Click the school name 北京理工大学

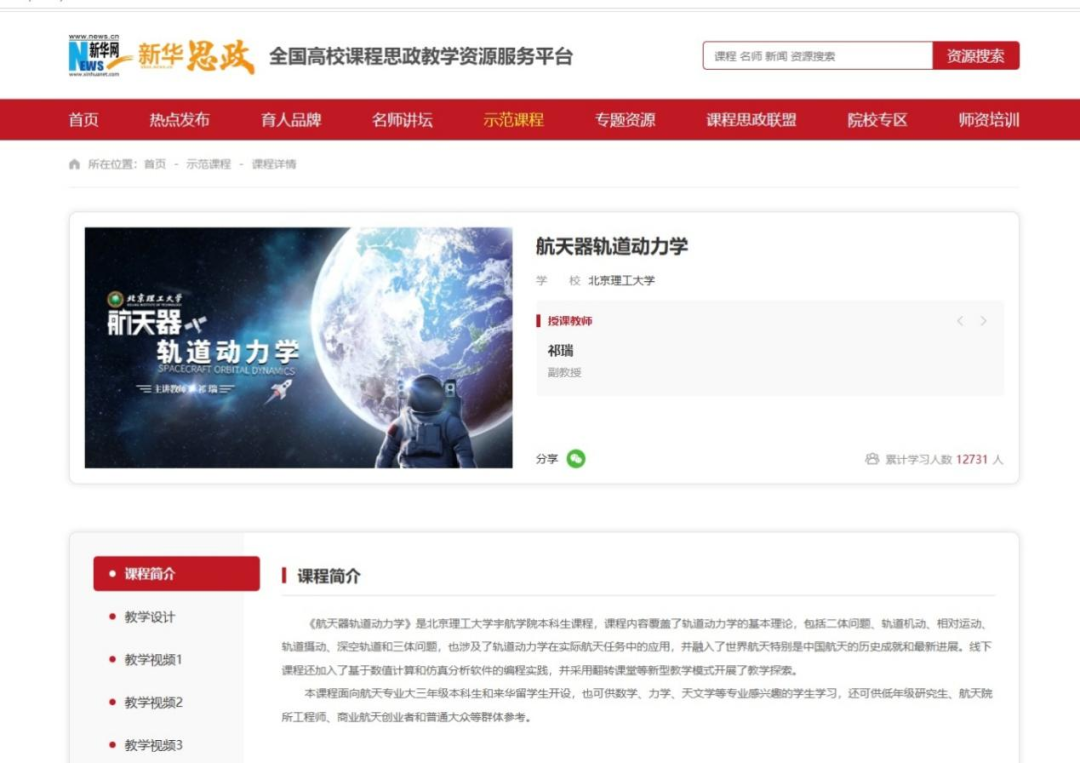click(621, 280)
